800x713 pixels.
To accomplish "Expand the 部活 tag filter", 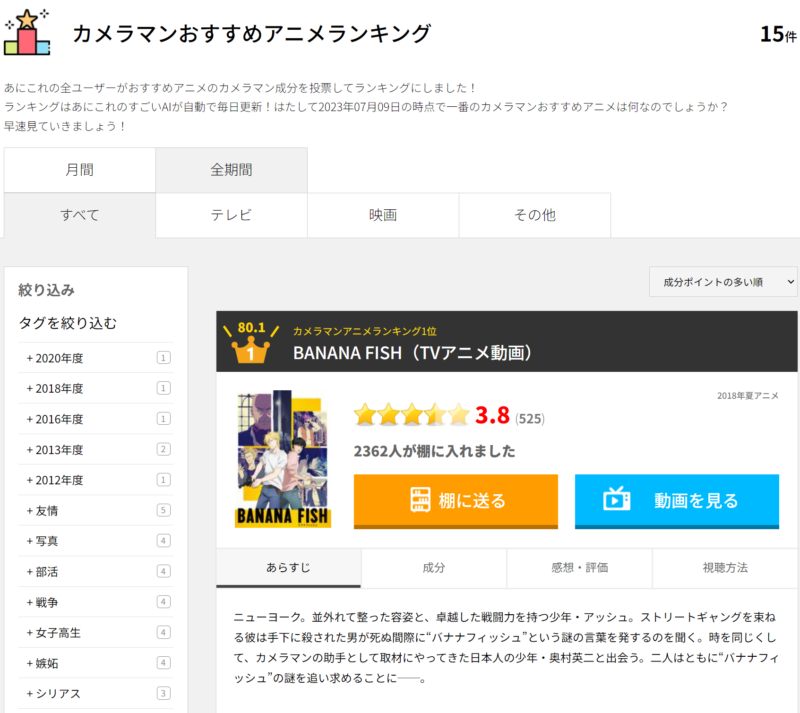I will click(x=96, y=572).
